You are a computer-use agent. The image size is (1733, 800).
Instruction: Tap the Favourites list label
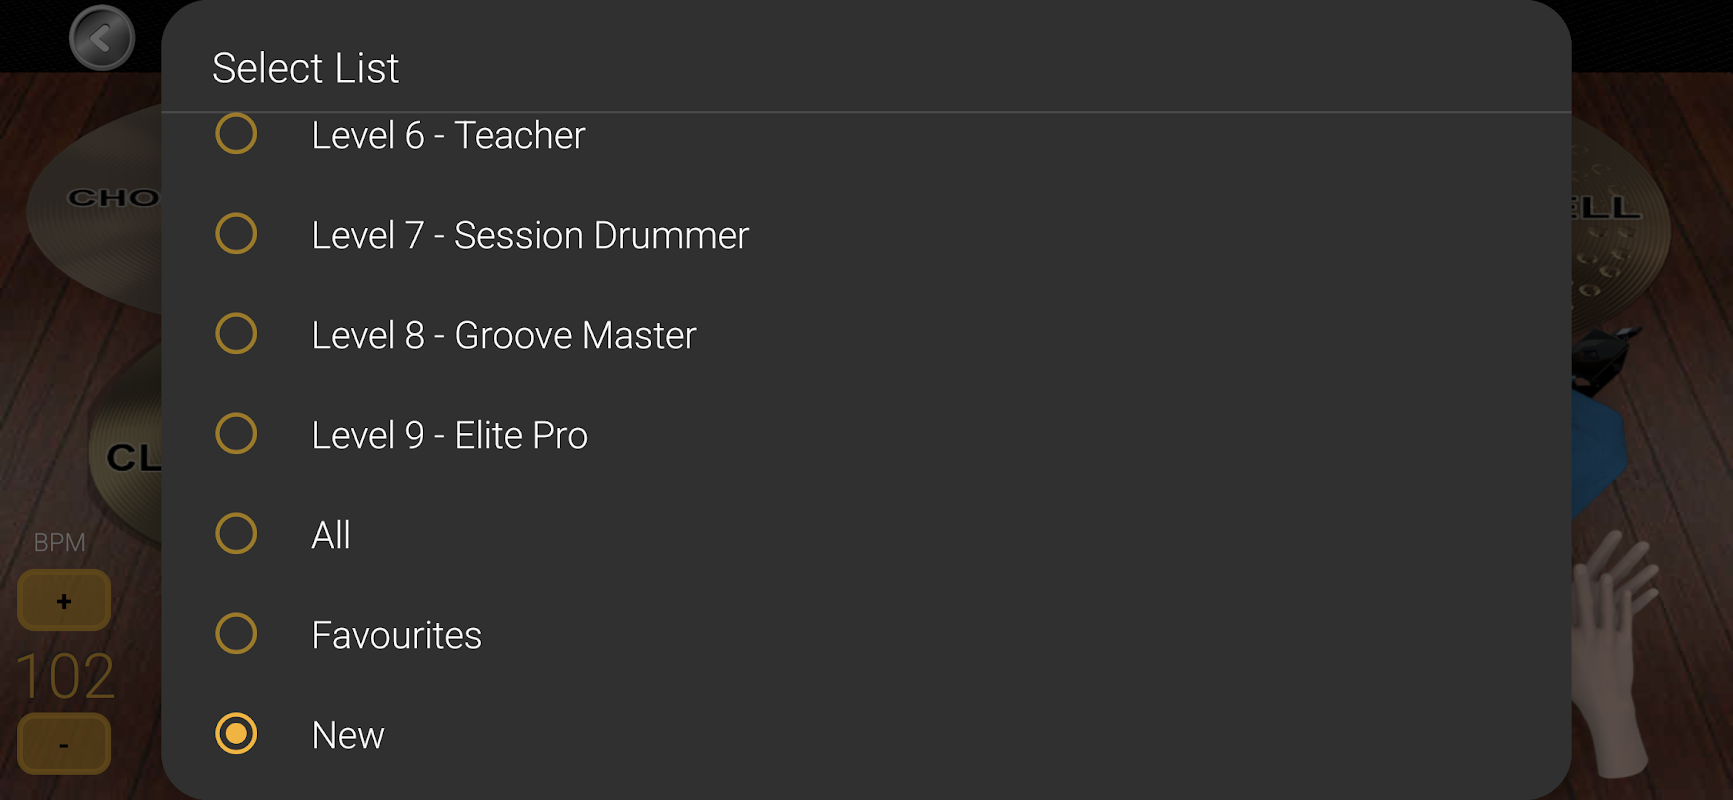397,635
